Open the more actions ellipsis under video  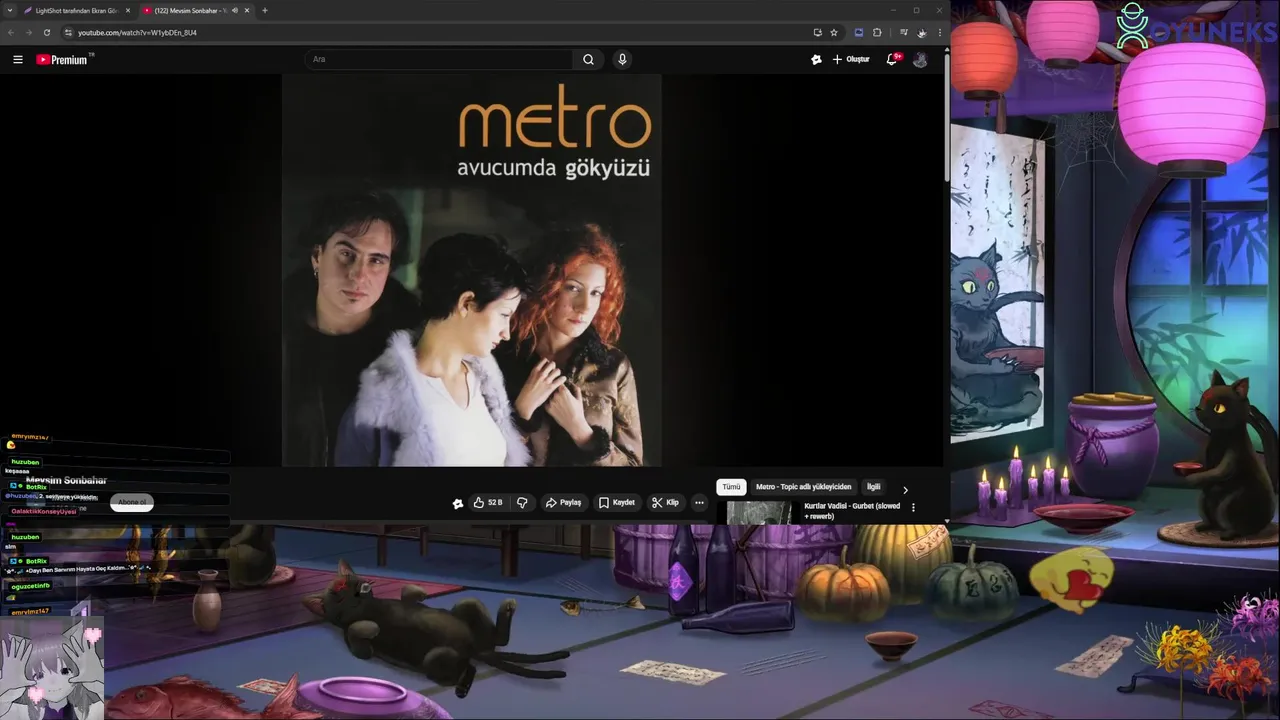click(x=699, y=503)
